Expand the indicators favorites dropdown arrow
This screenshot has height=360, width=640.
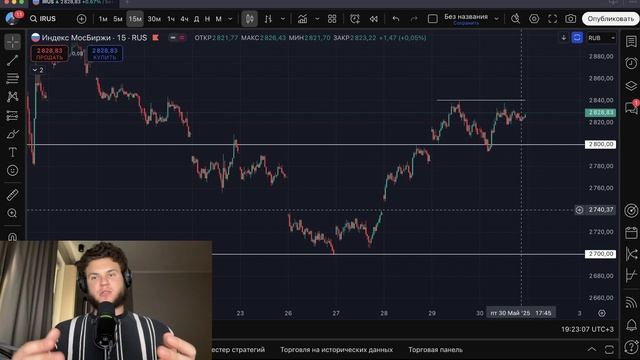point(317,19)
